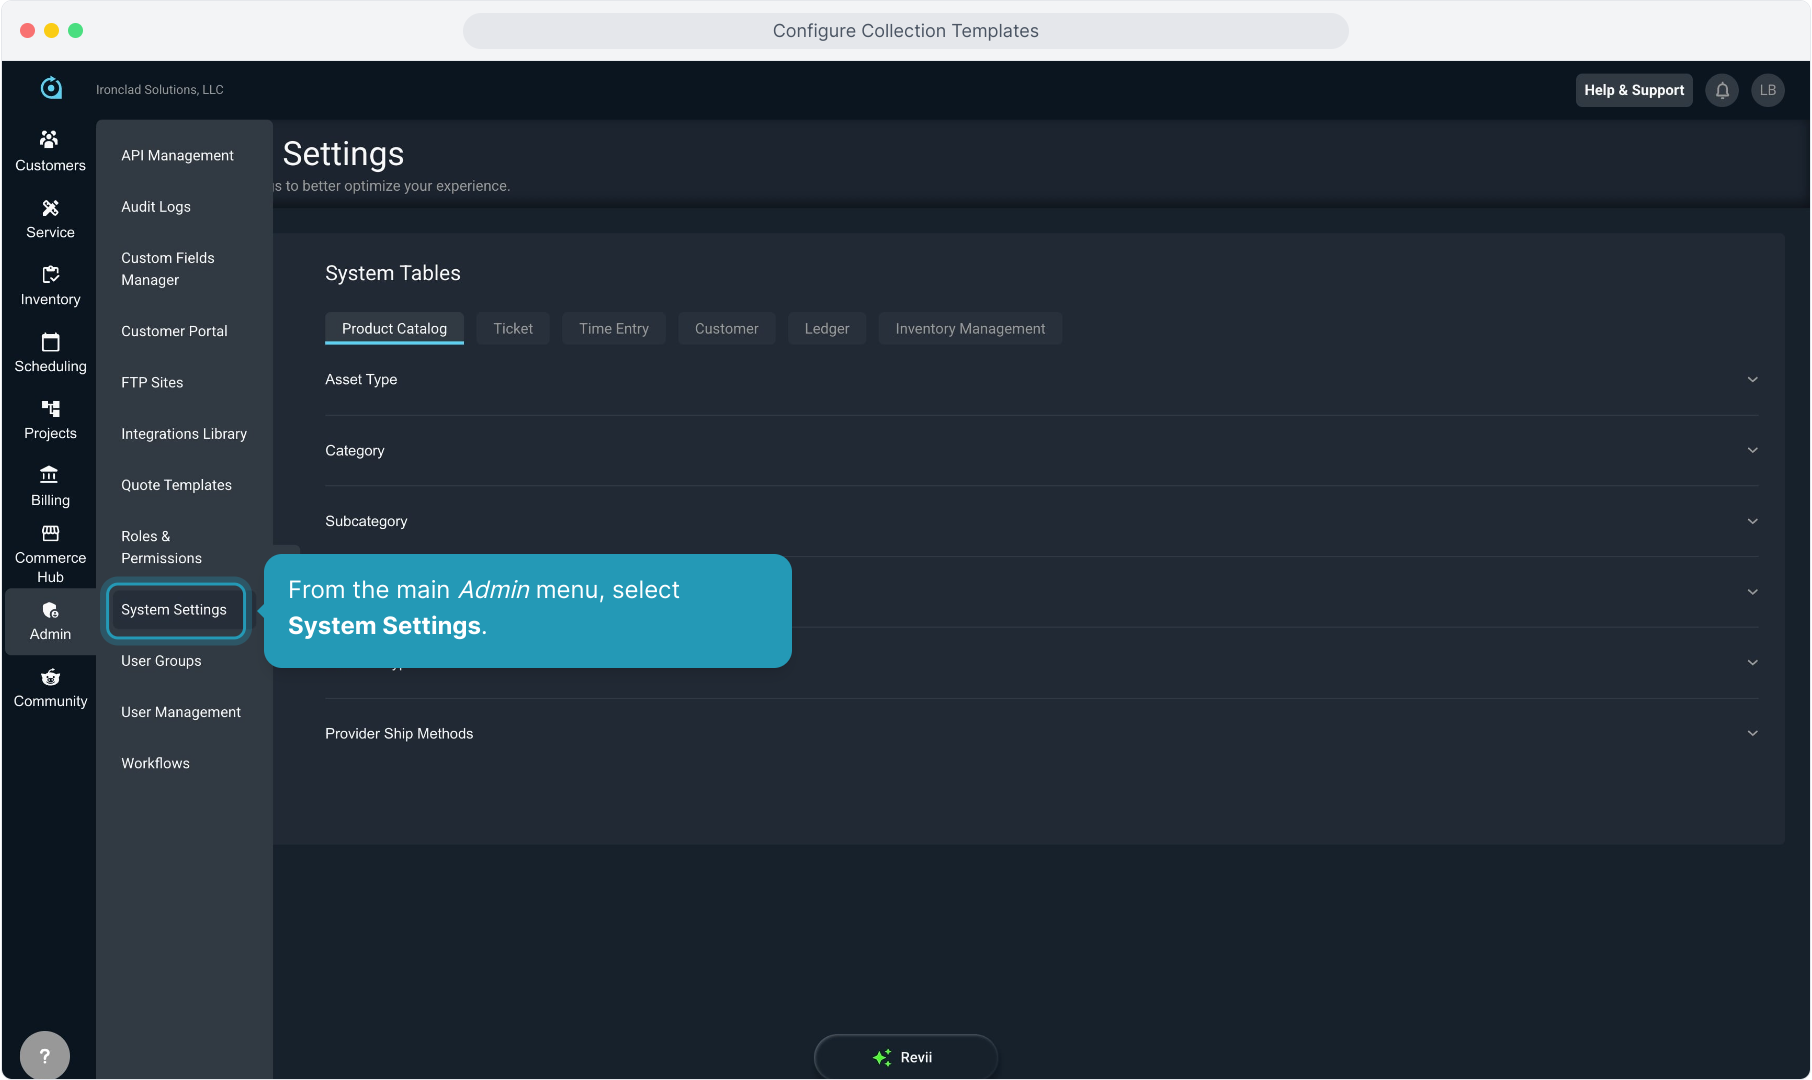Image resolution: width=1812 pixels, height=1080 pixels.
Task: Select System Settings in Admin menu
Action: (175, 610)
